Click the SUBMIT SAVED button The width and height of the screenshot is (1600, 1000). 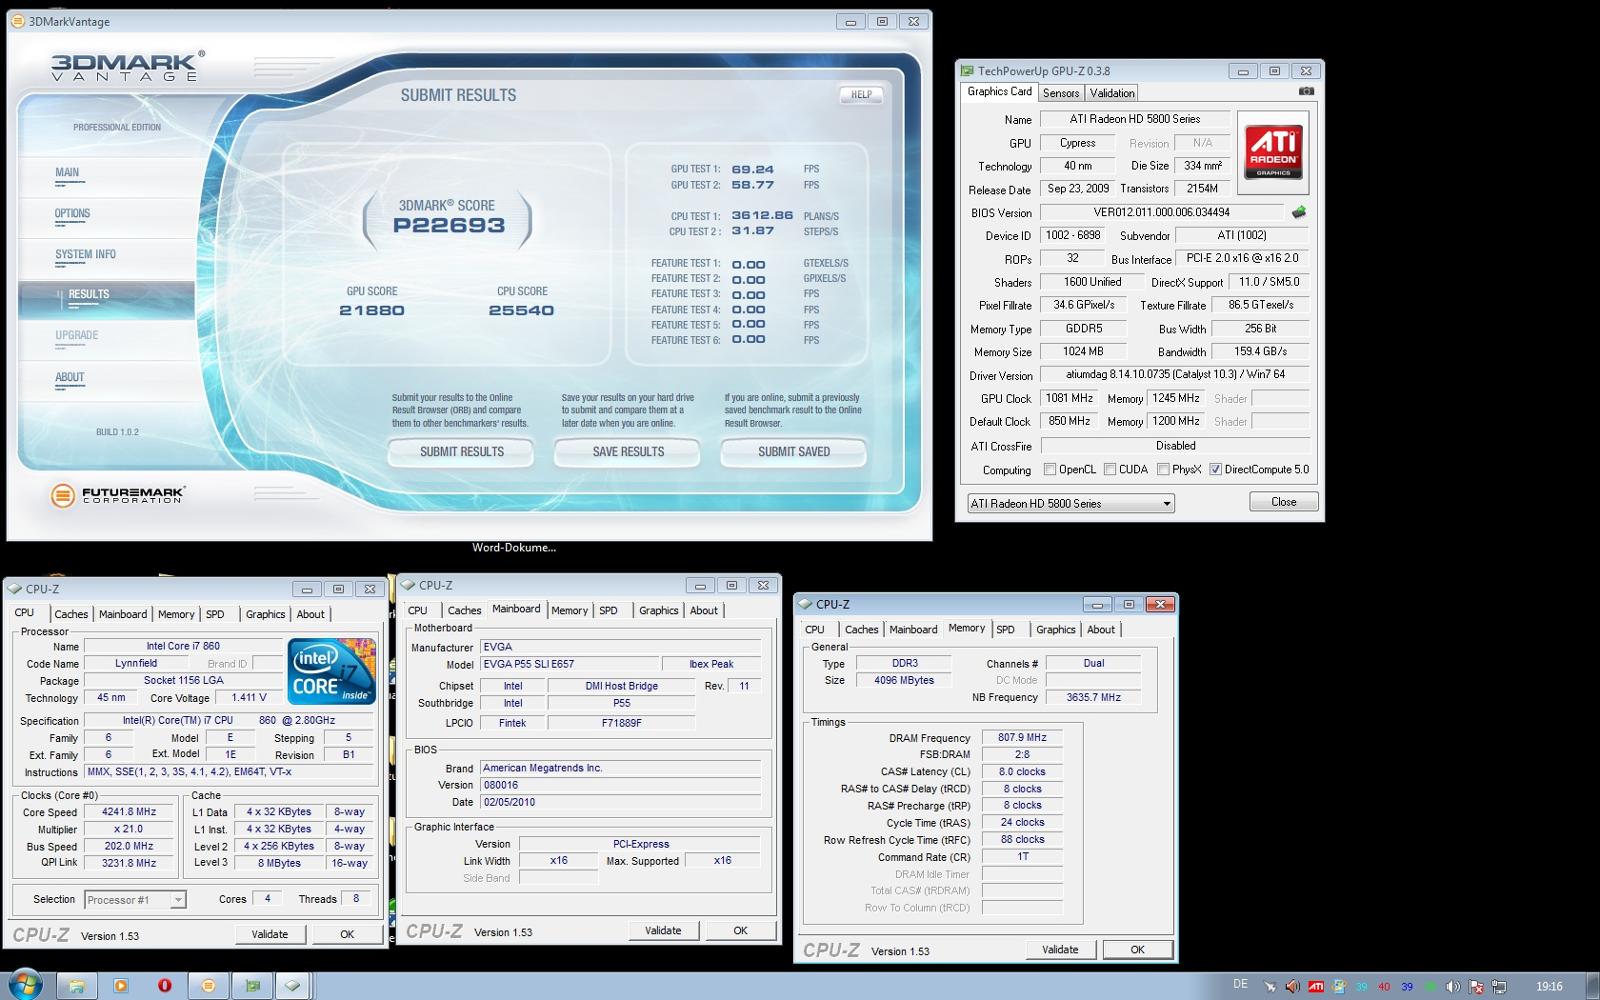point(794,452)
